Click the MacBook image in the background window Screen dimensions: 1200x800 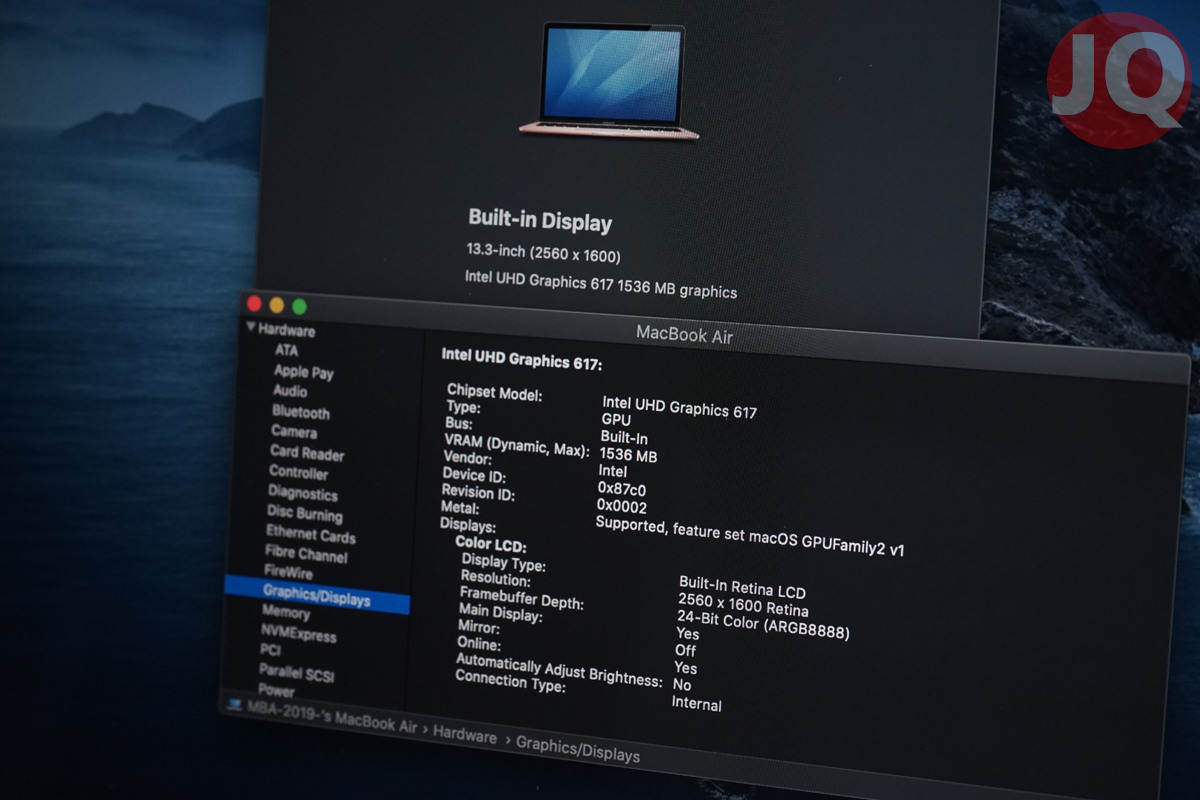609,82
